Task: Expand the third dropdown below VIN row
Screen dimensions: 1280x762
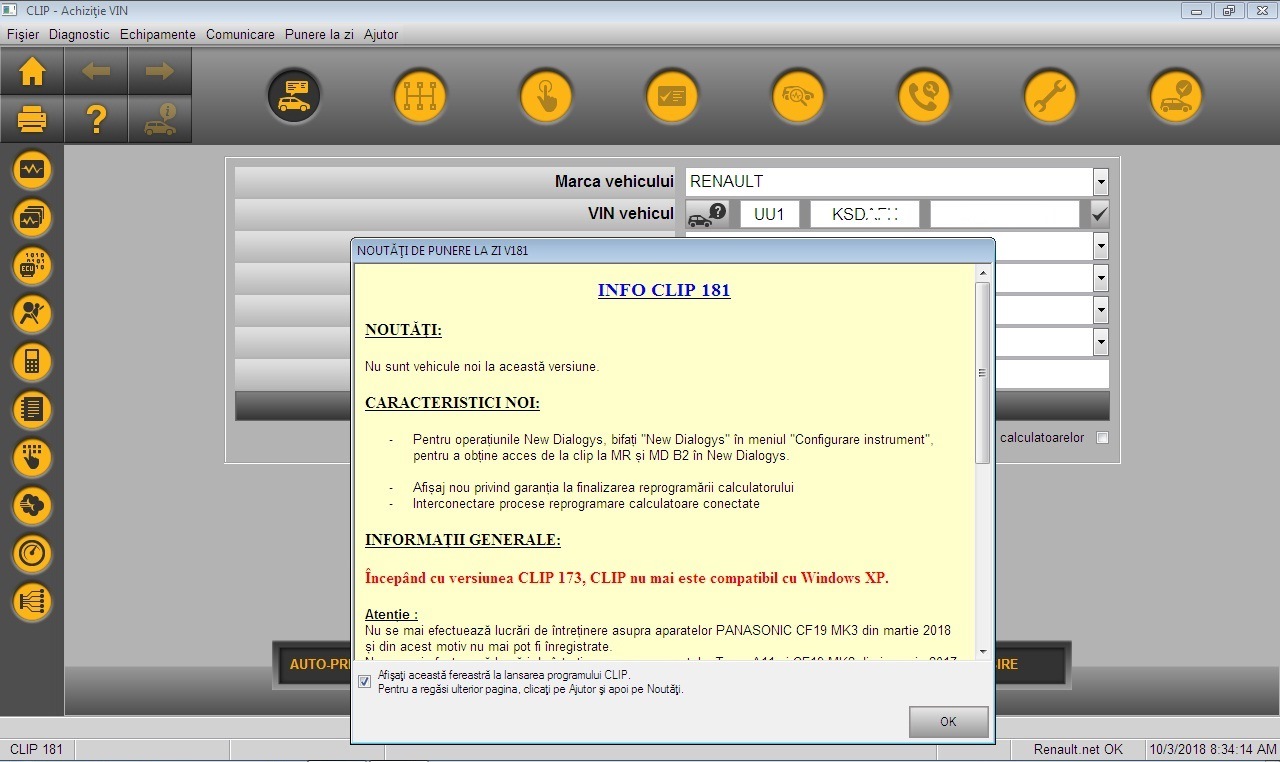Action: tap(1101, 310)
